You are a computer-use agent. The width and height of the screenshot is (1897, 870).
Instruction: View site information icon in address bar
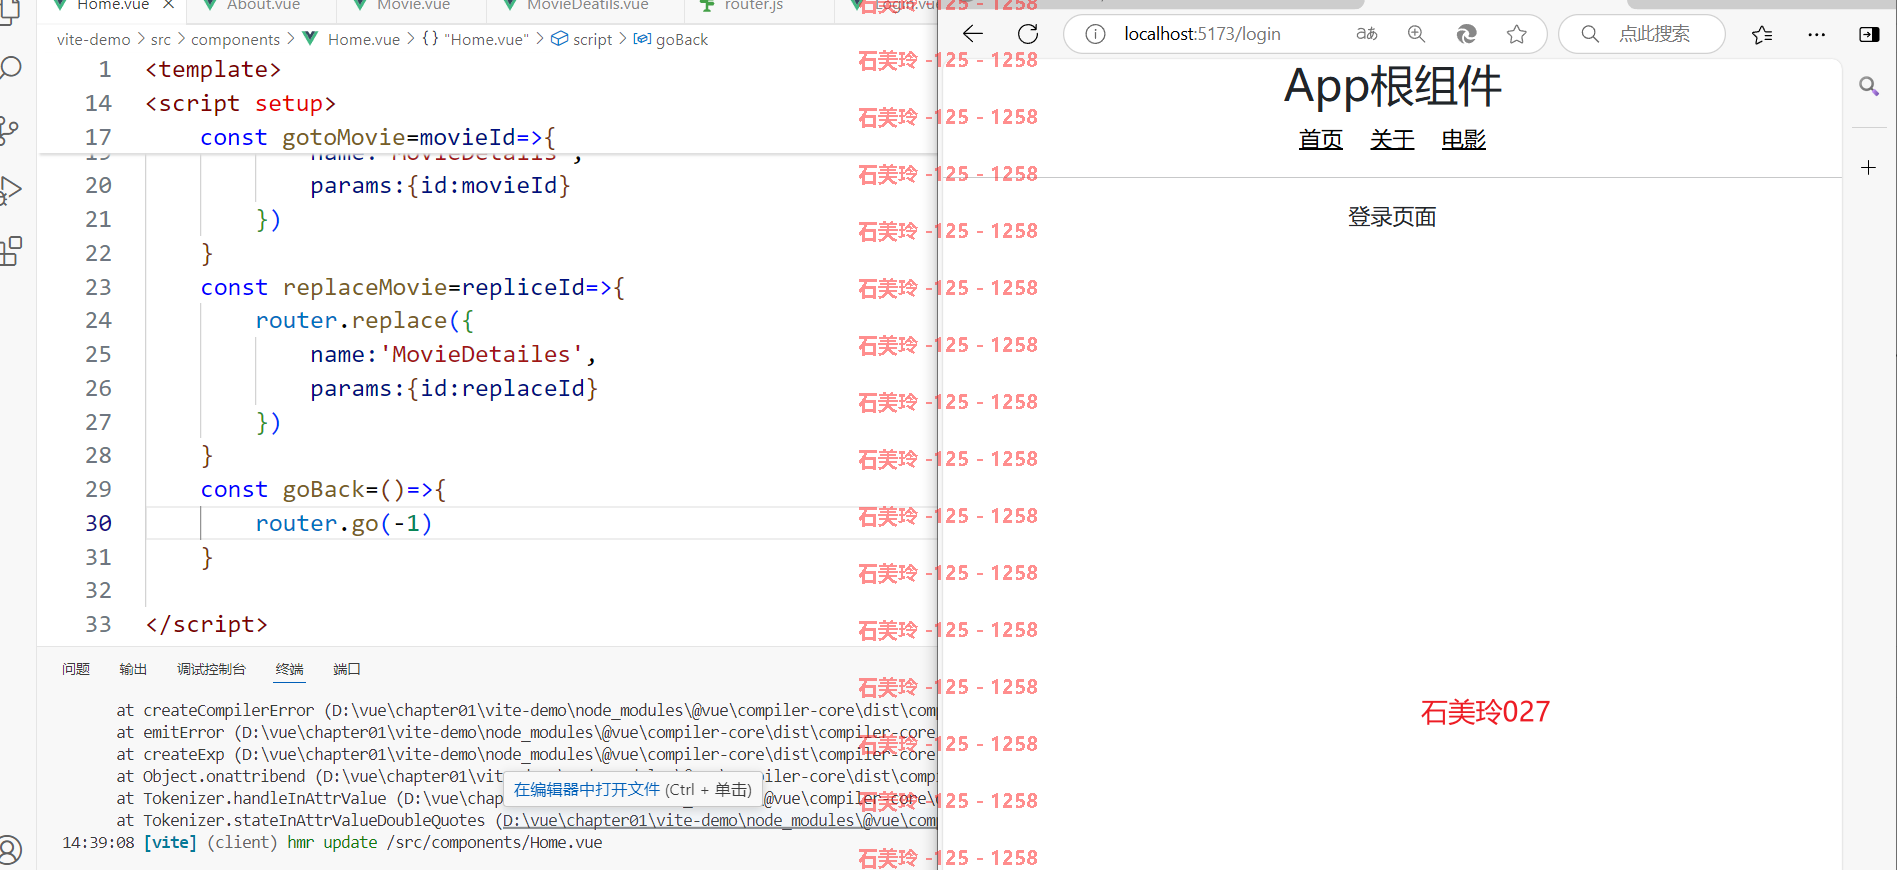(x=1095, y=34)
